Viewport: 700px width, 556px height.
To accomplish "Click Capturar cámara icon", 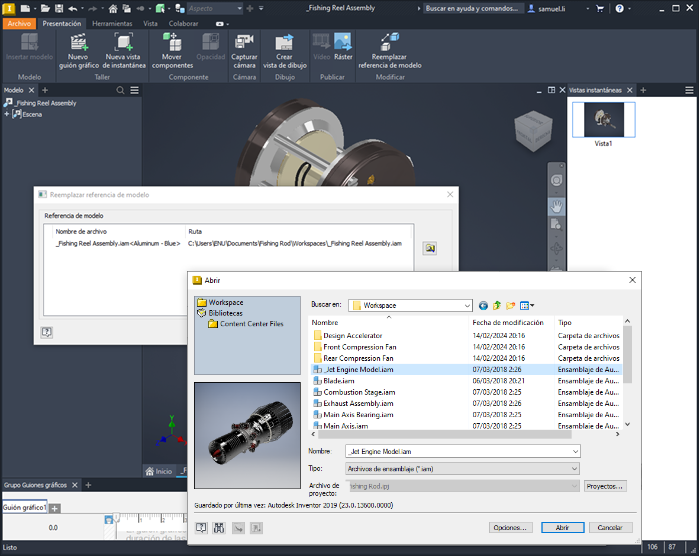I will 244,42.
